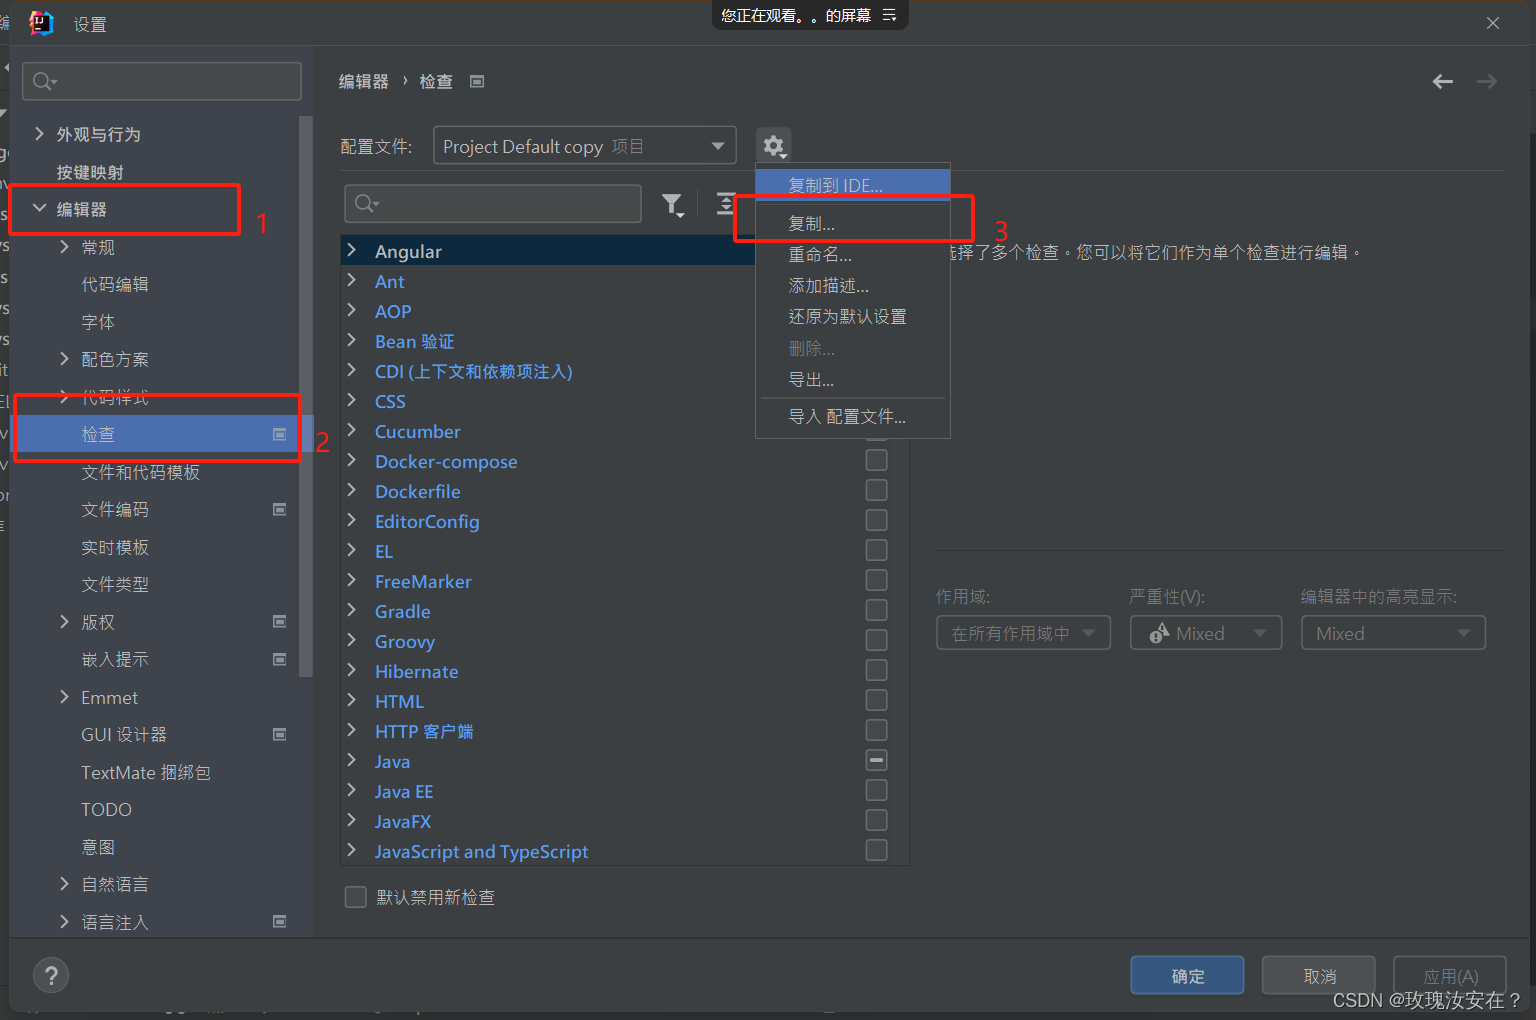Click the settings sidebar vertical scrollbar
The image size is (1536, 1020).
coord(306,395)
